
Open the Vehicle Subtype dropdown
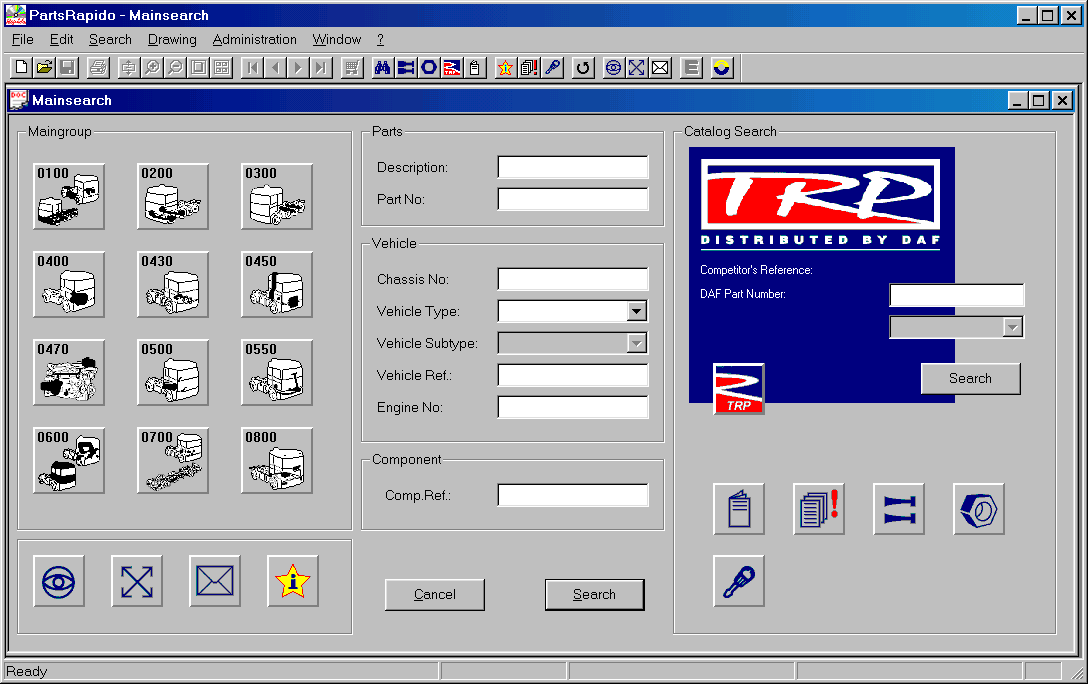pyautogui.click(x=636, y=343)
